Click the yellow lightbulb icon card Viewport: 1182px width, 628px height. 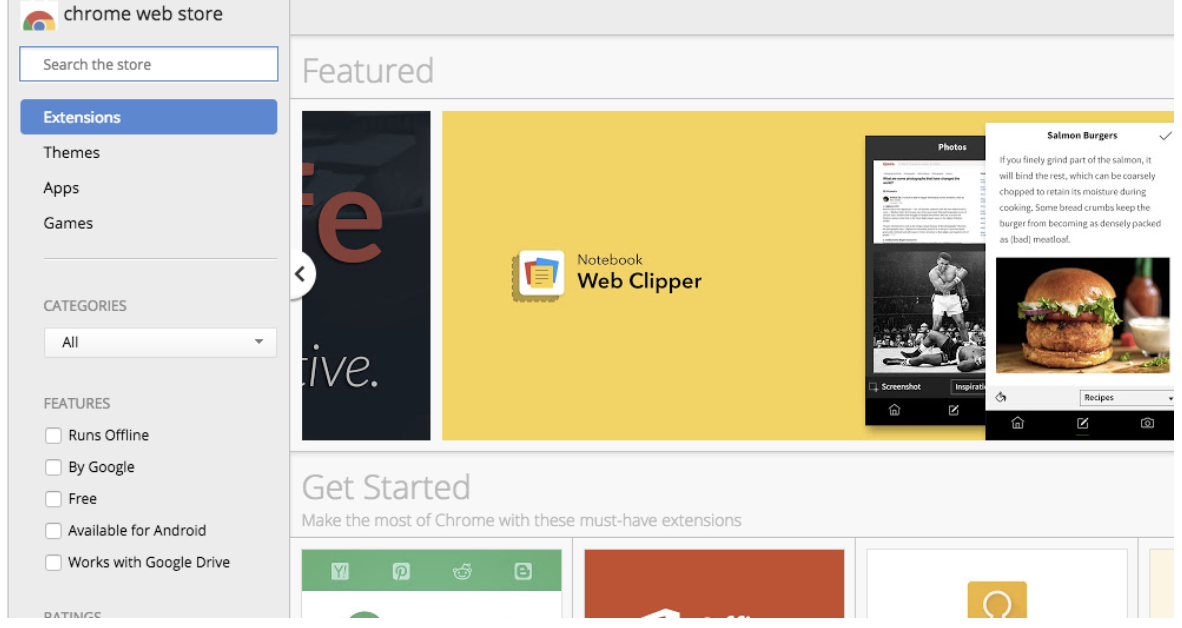[x=997, y=585]
